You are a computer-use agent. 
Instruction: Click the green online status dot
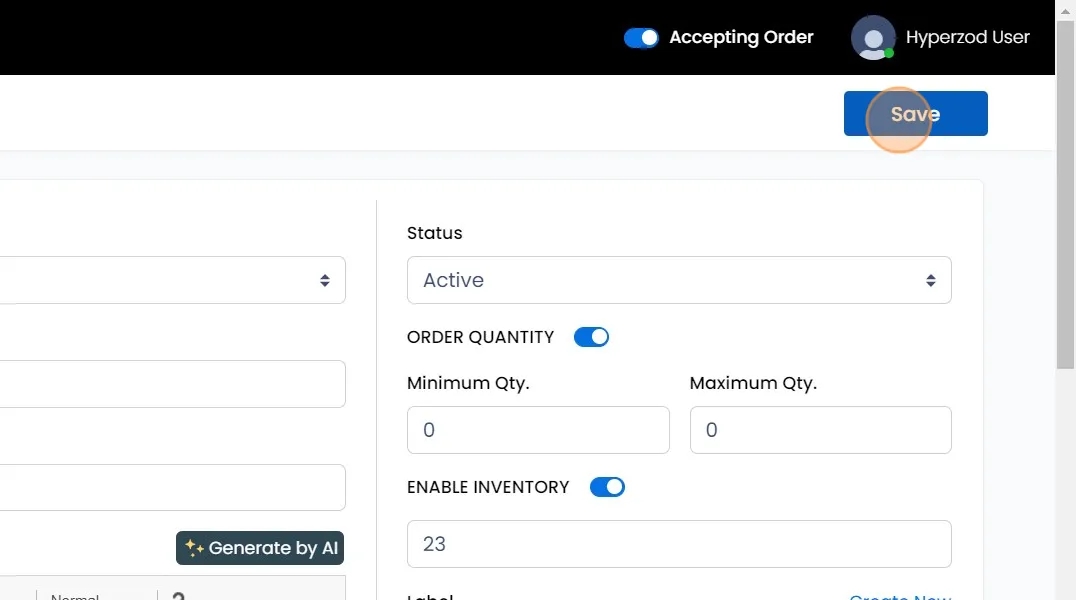[x=889, y=53]
